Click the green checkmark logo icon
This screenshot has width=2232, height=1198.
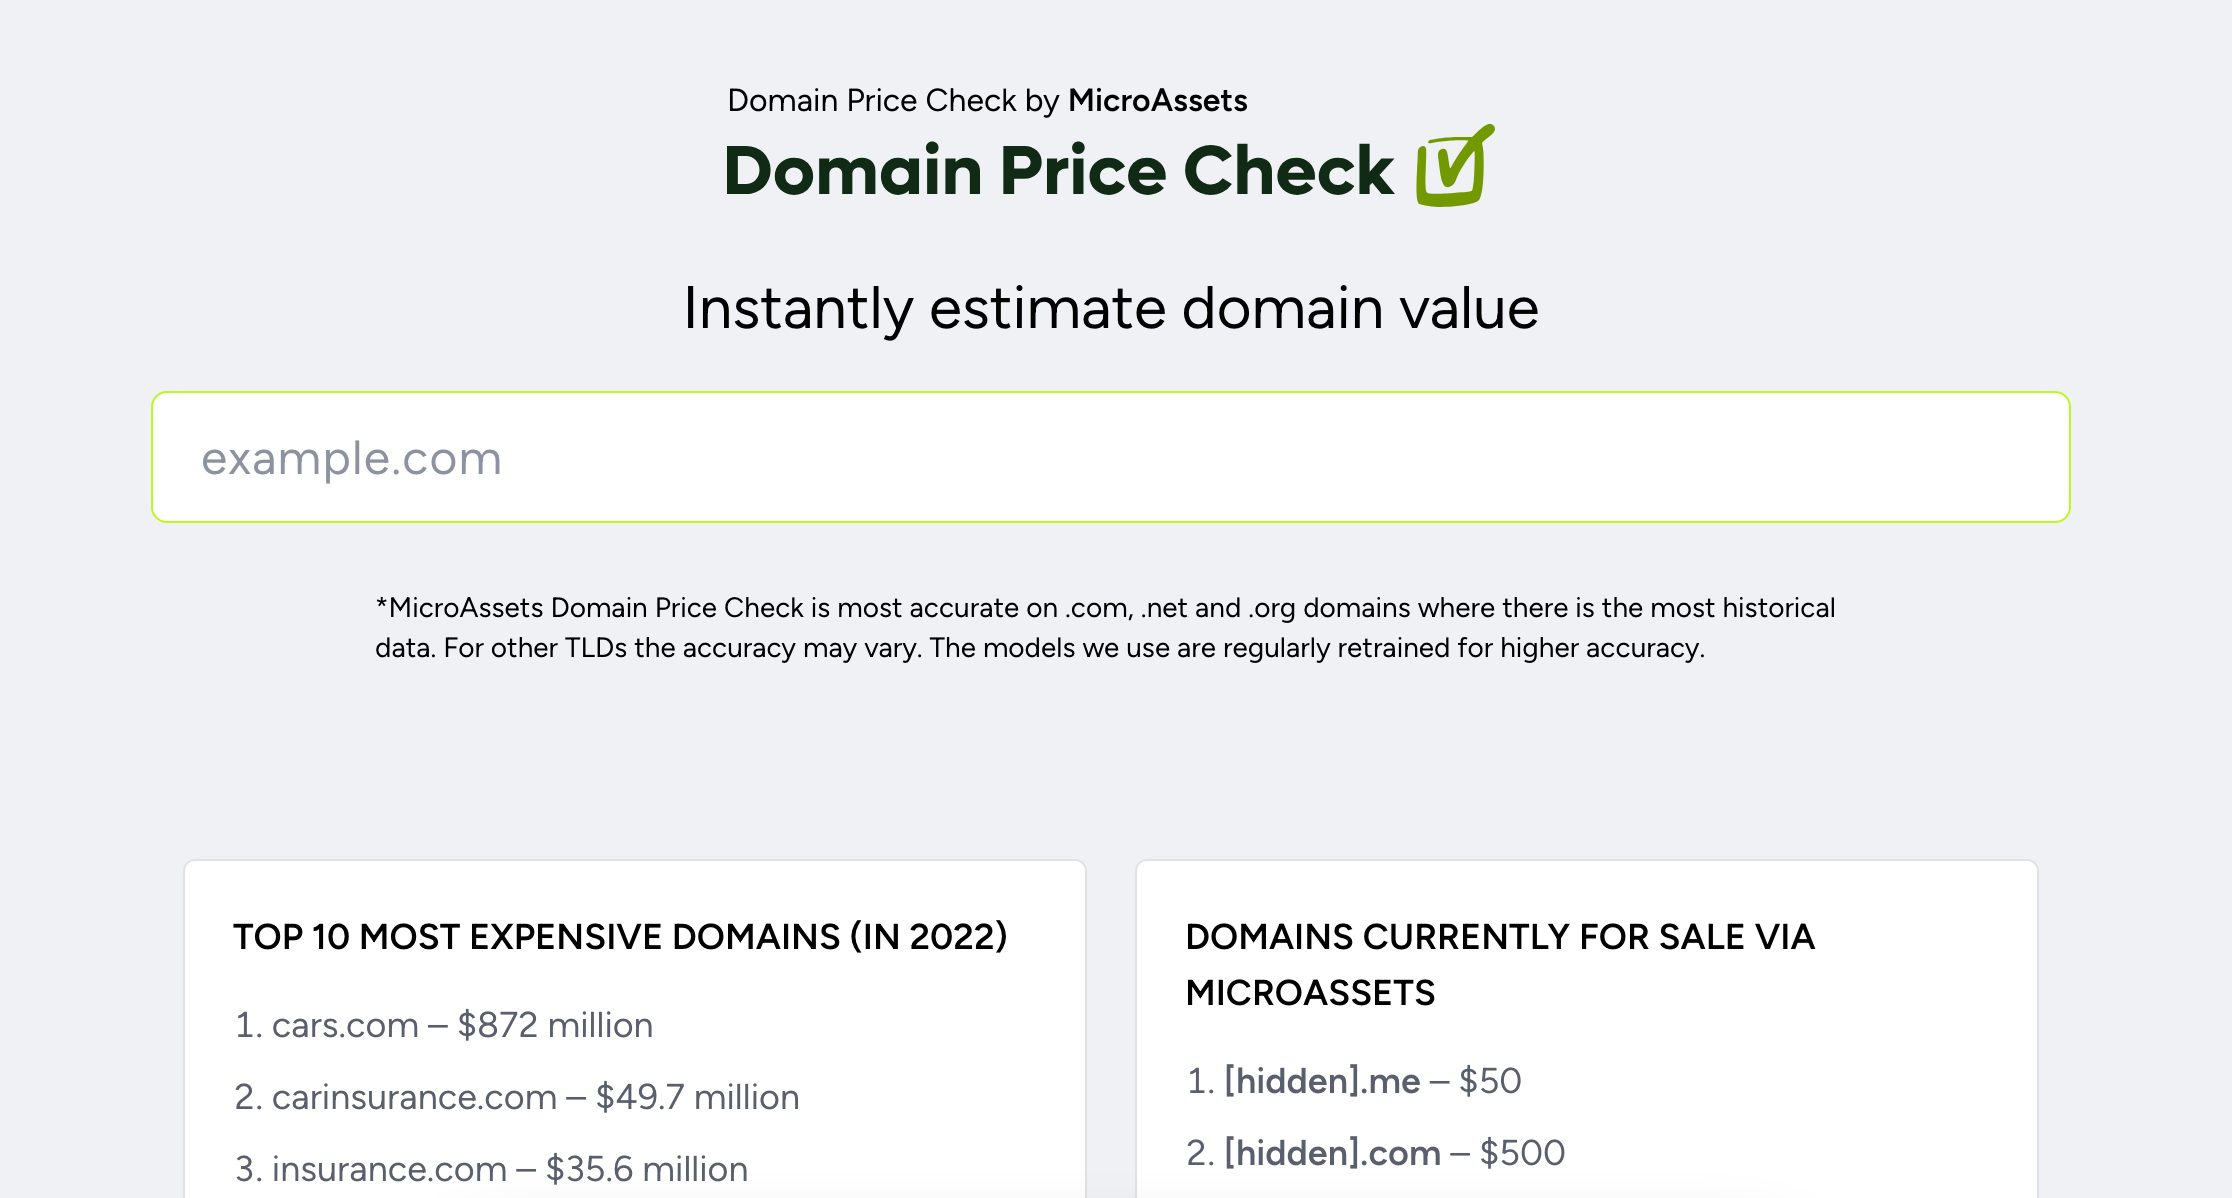coord(1455,167)
